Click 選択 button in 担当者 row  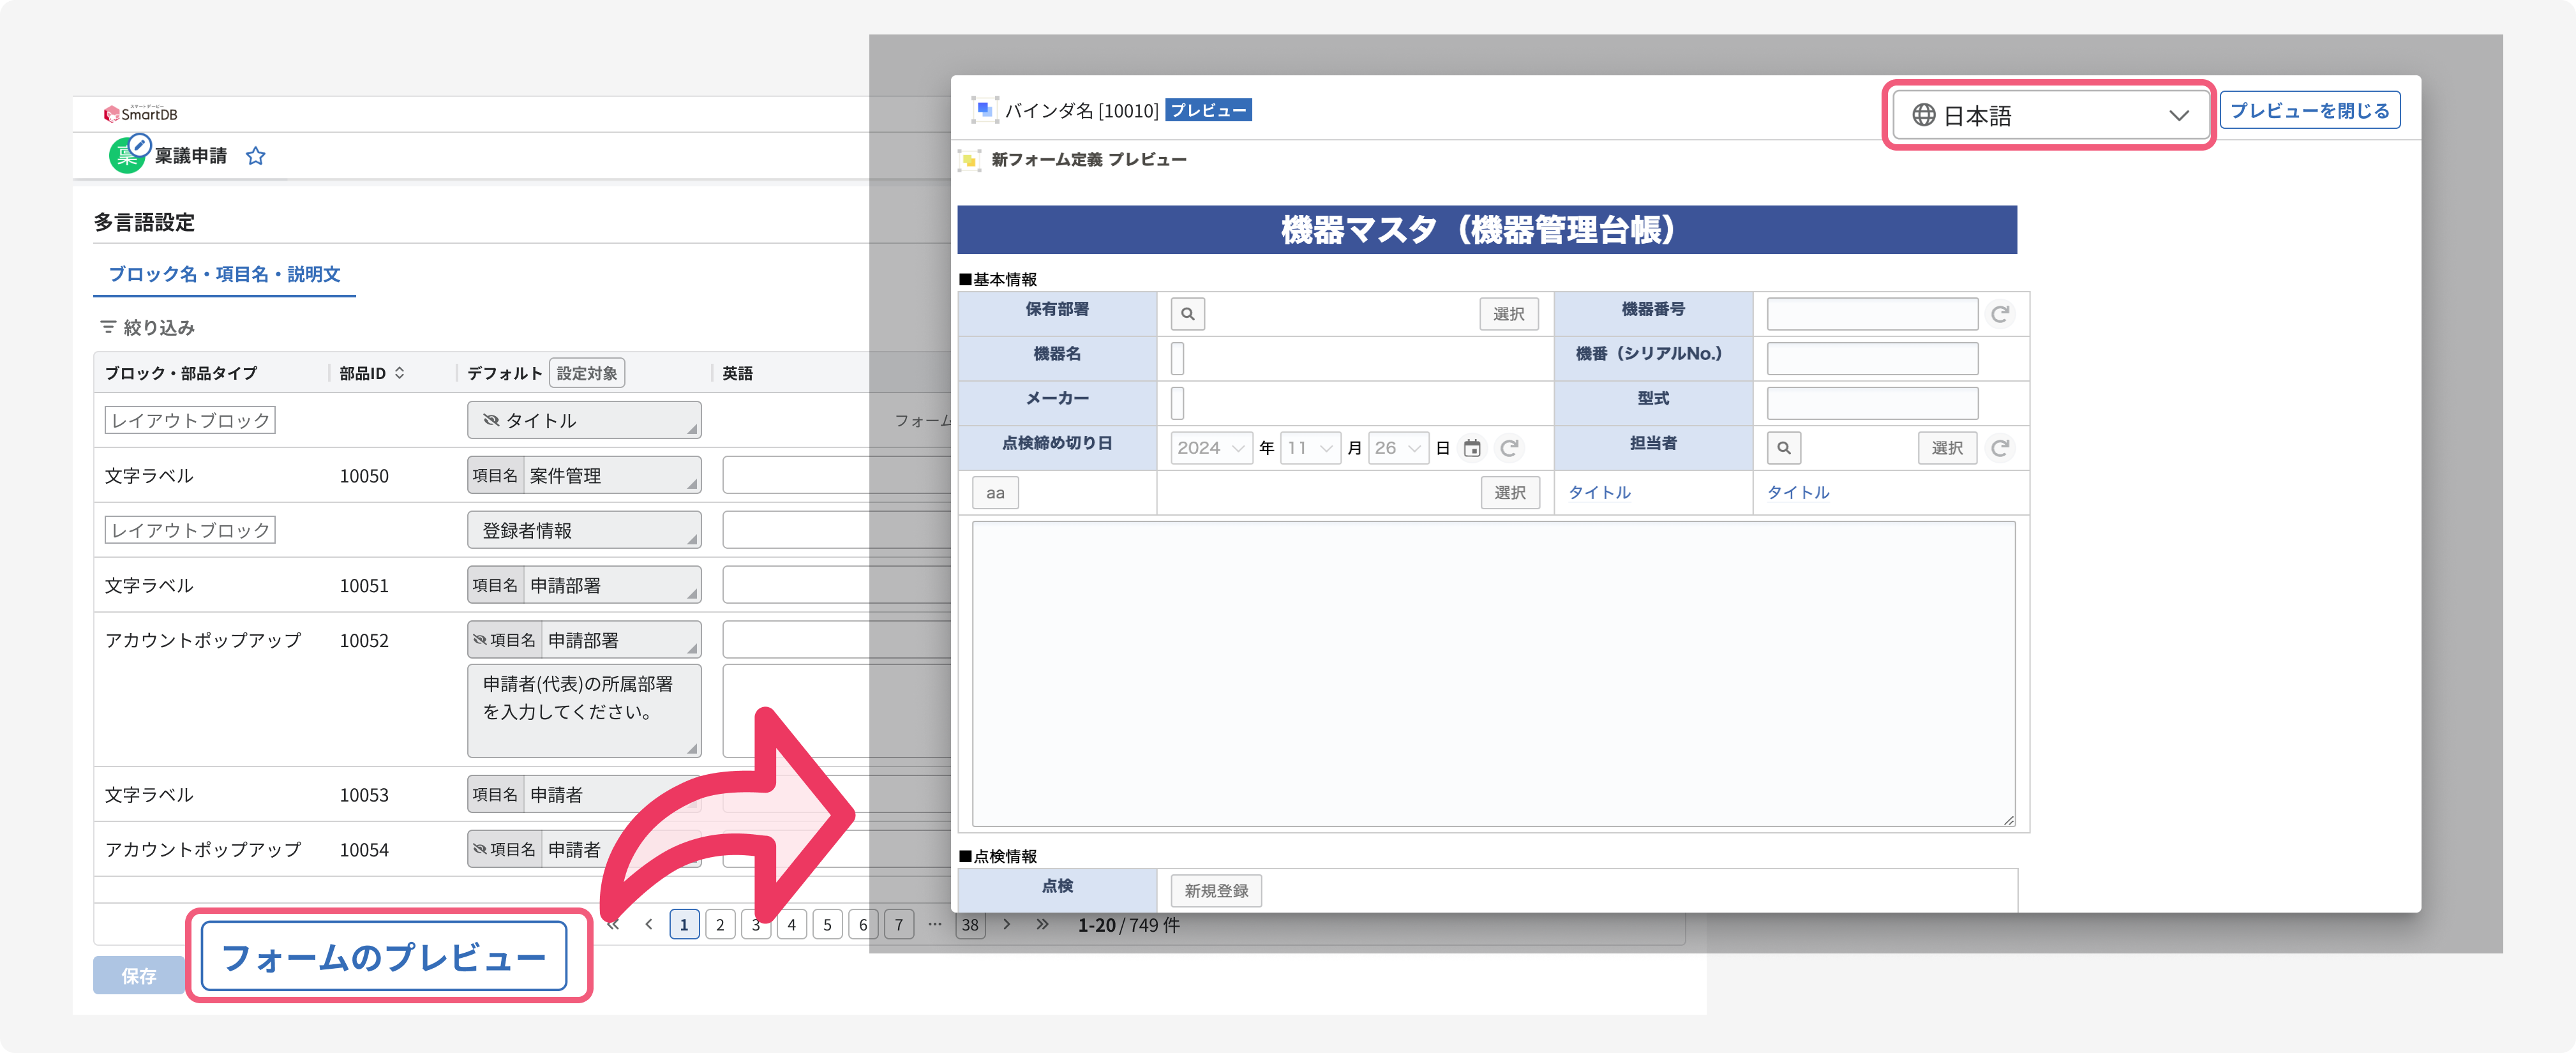click(1946, 448)
